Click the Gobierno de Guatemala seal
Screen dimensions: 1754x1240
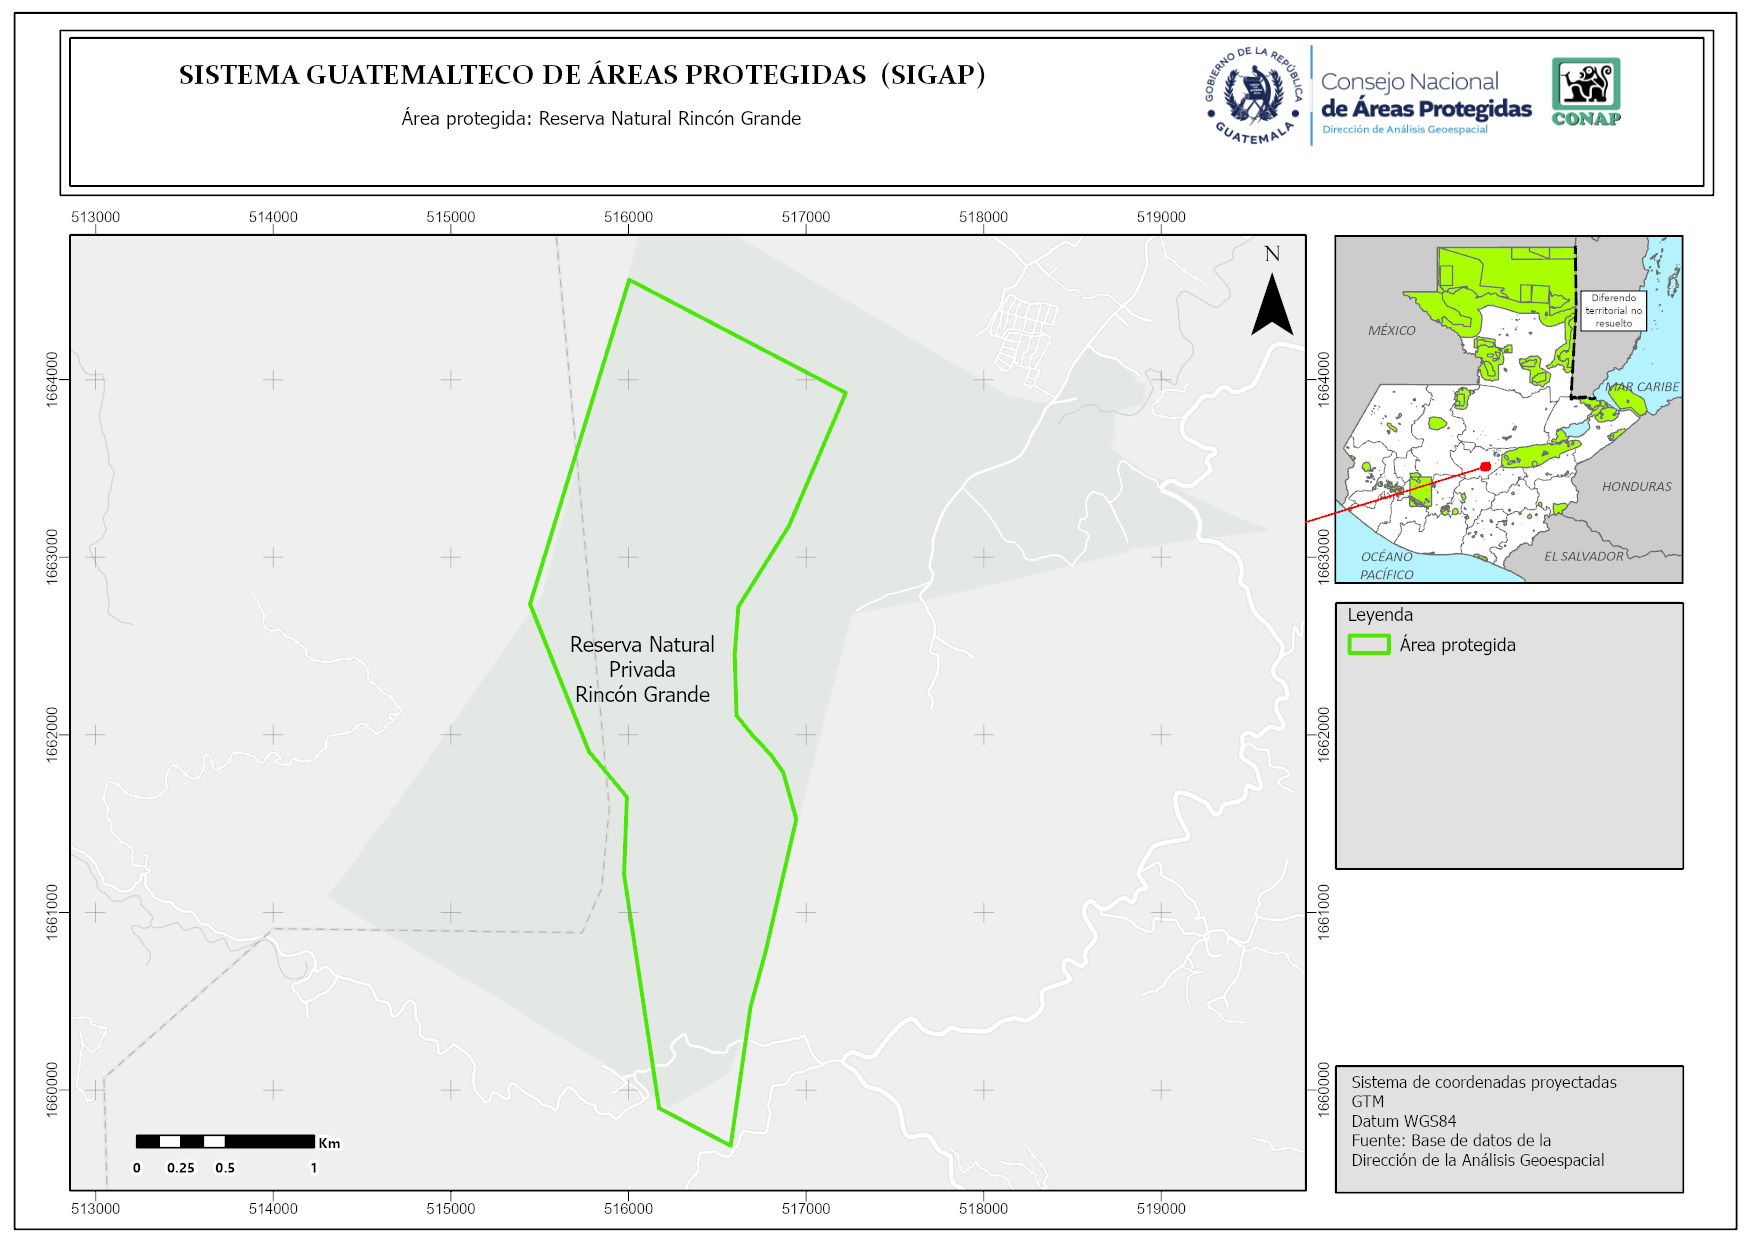tap(1254, 96)
